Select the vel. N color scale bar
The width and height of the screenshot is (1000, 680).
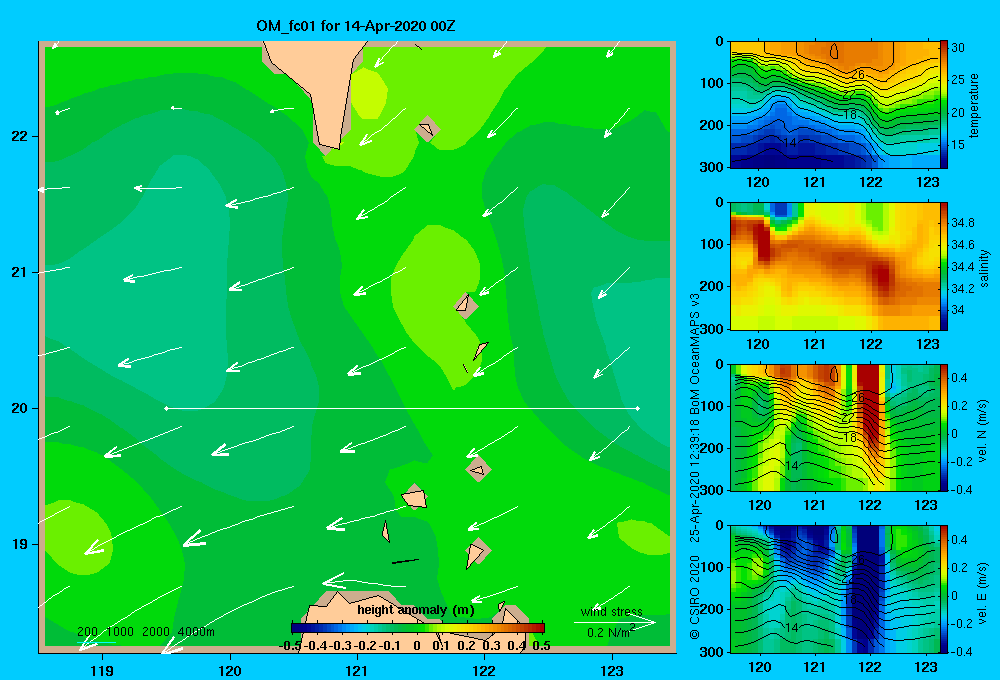coord(944,427)
